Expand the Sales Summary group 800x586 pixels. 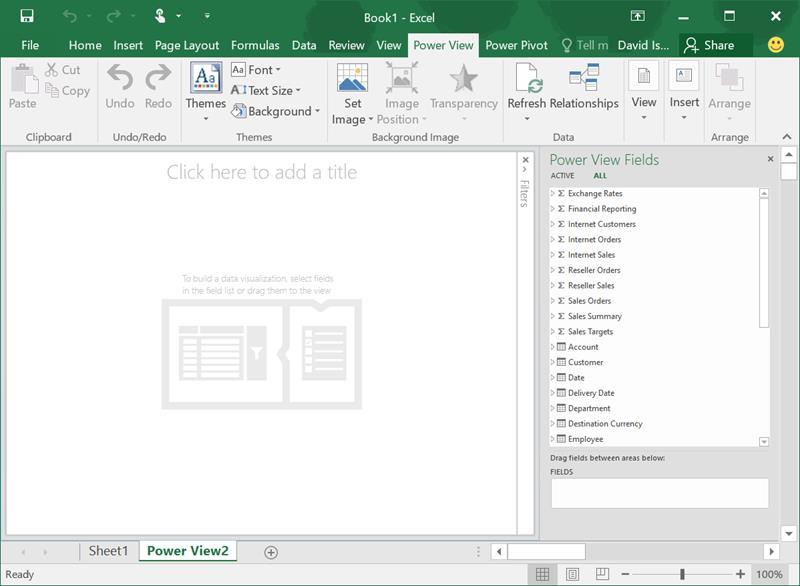(553, 316)
